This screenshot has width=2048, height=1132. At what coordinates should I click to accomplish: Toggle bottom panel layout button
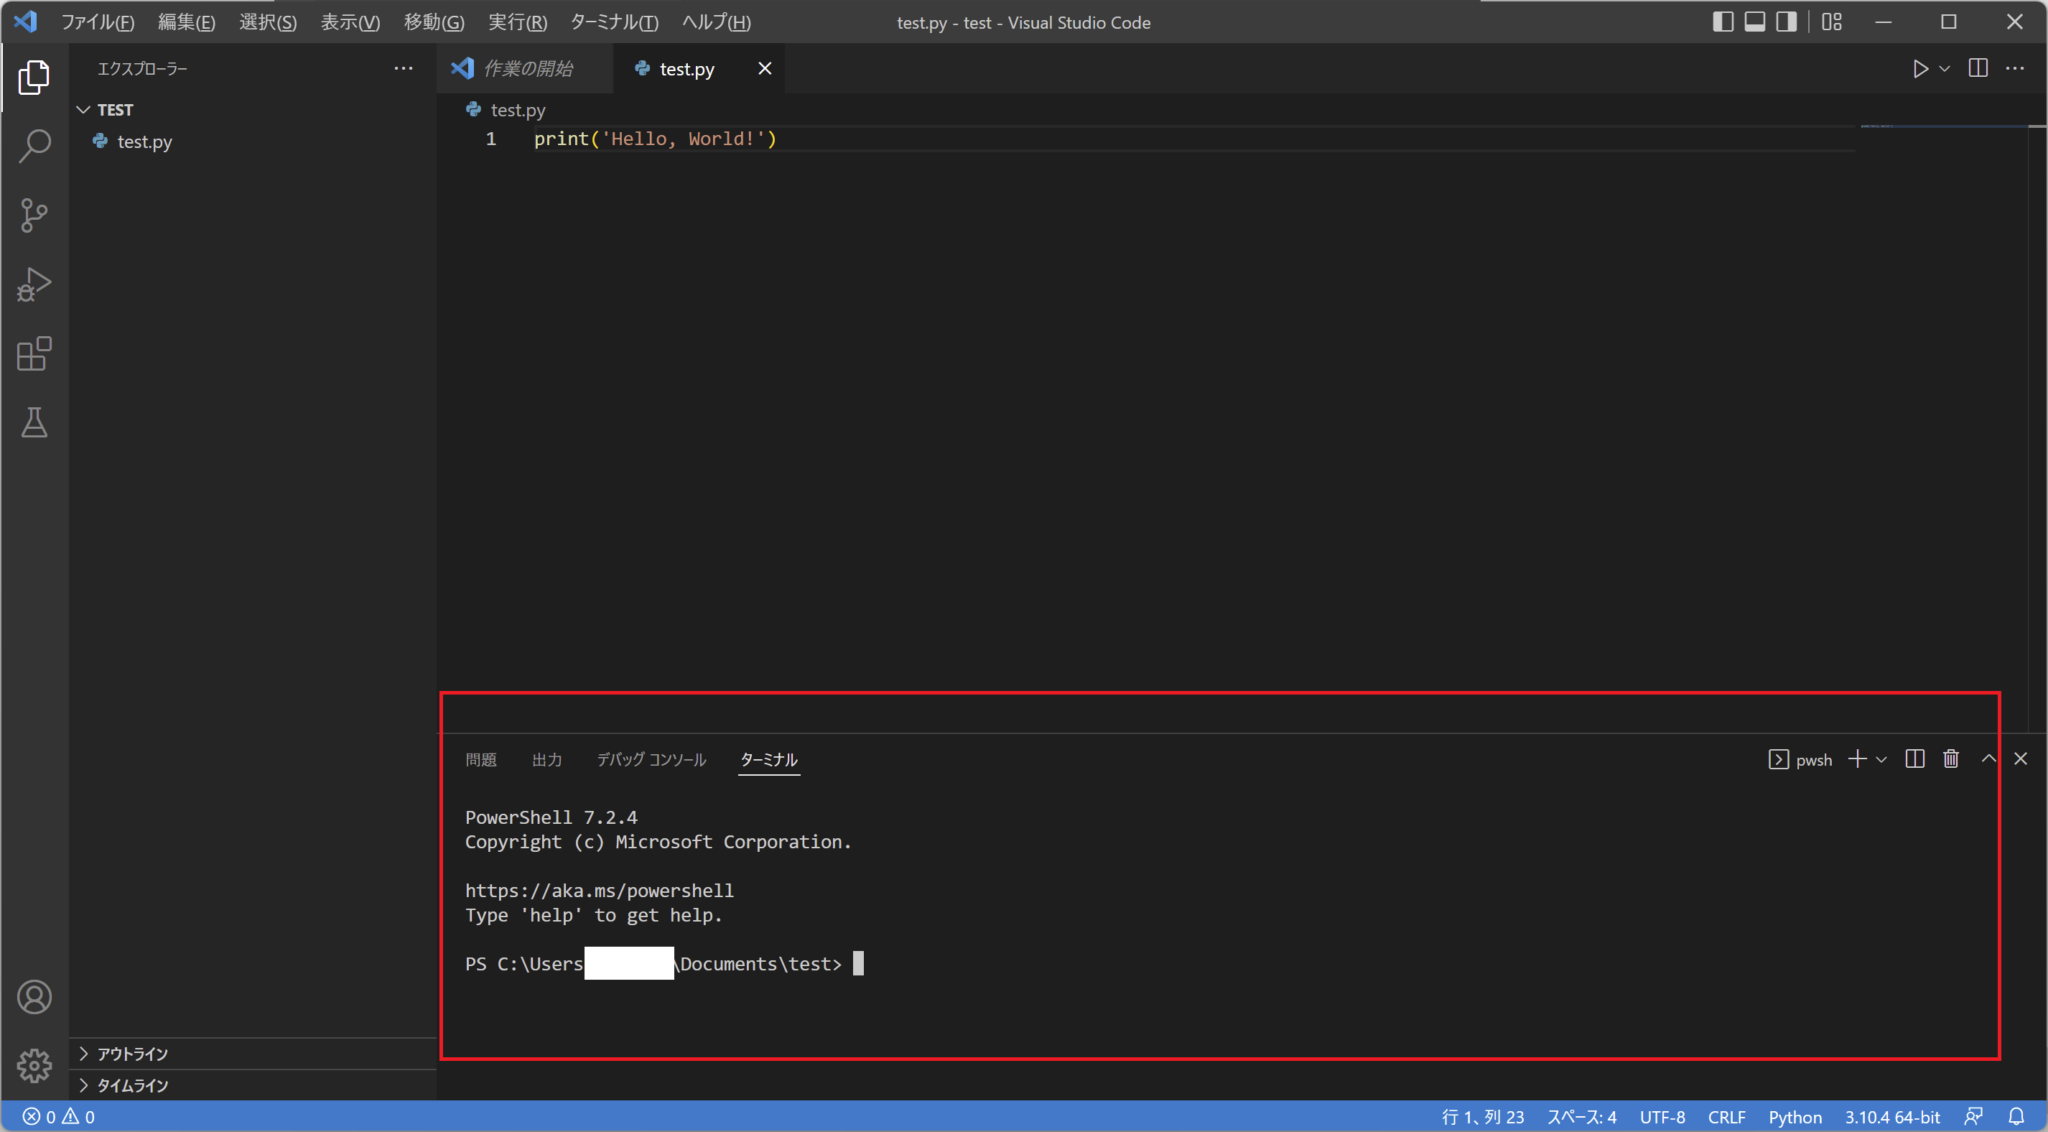[1755, 22]
